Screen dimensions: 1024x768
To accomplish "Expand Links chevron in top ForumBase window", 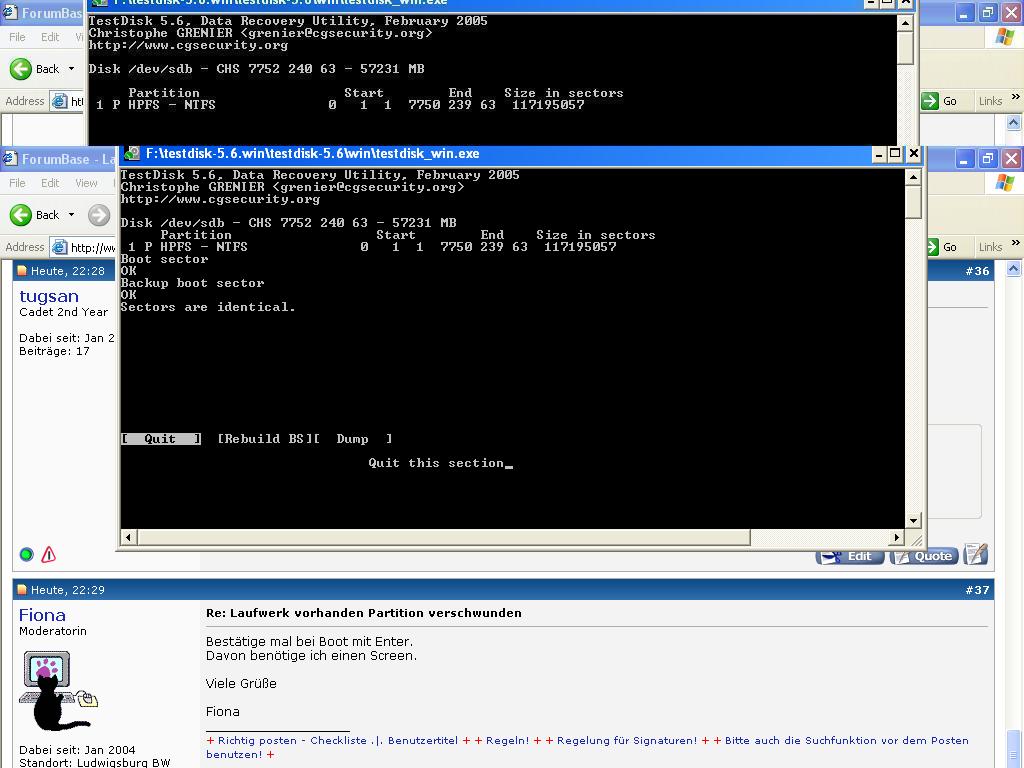I will pos(1015,97).
